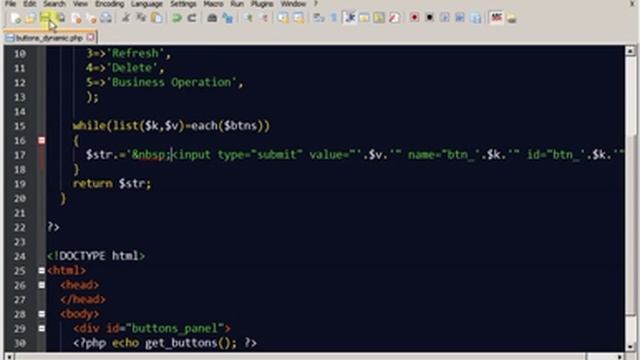This screenshot has width=640, height=360.
Task: Open the Edit menu
Action: coord(29,4)
